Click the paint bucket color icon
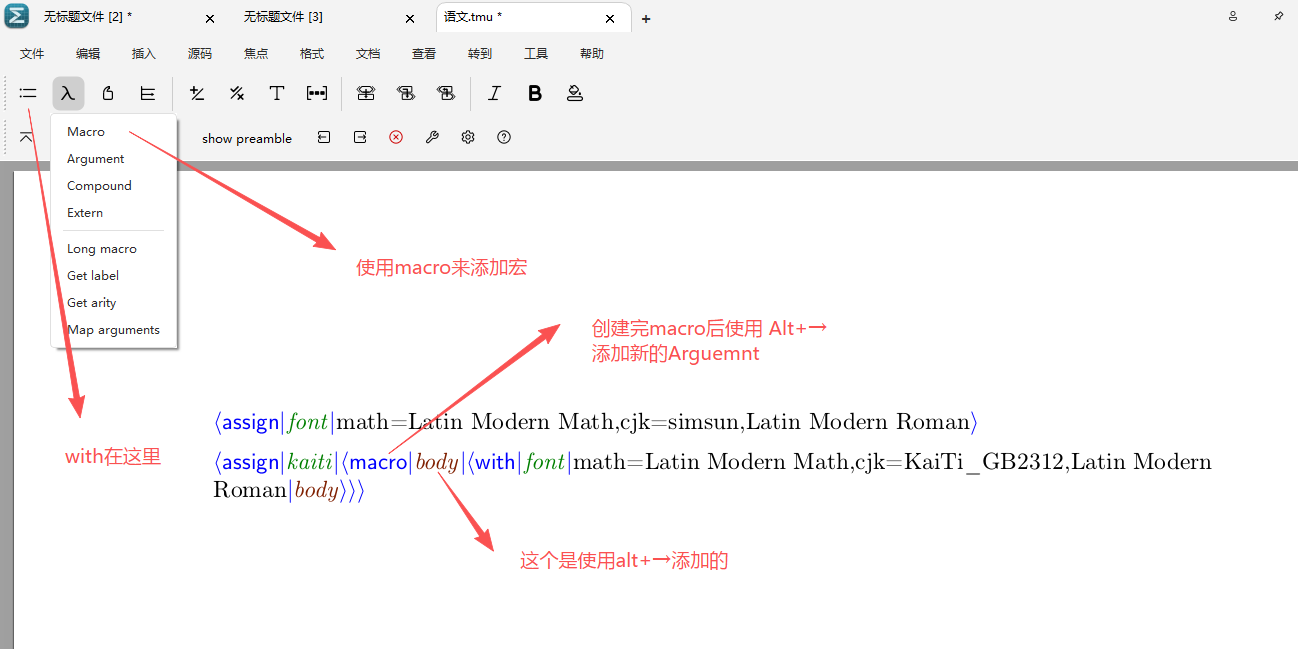 [x=575, y=93]
